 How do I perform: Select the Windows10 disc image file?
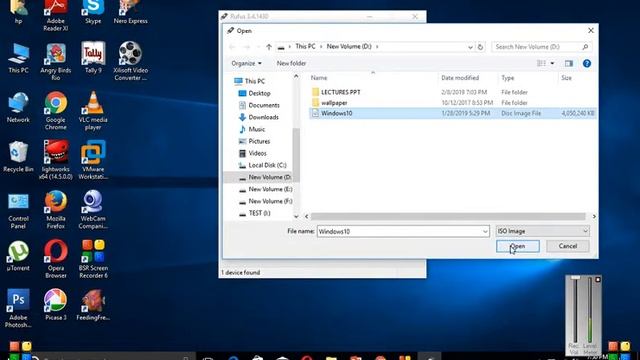pyautogui.click(x=452, y=113)
